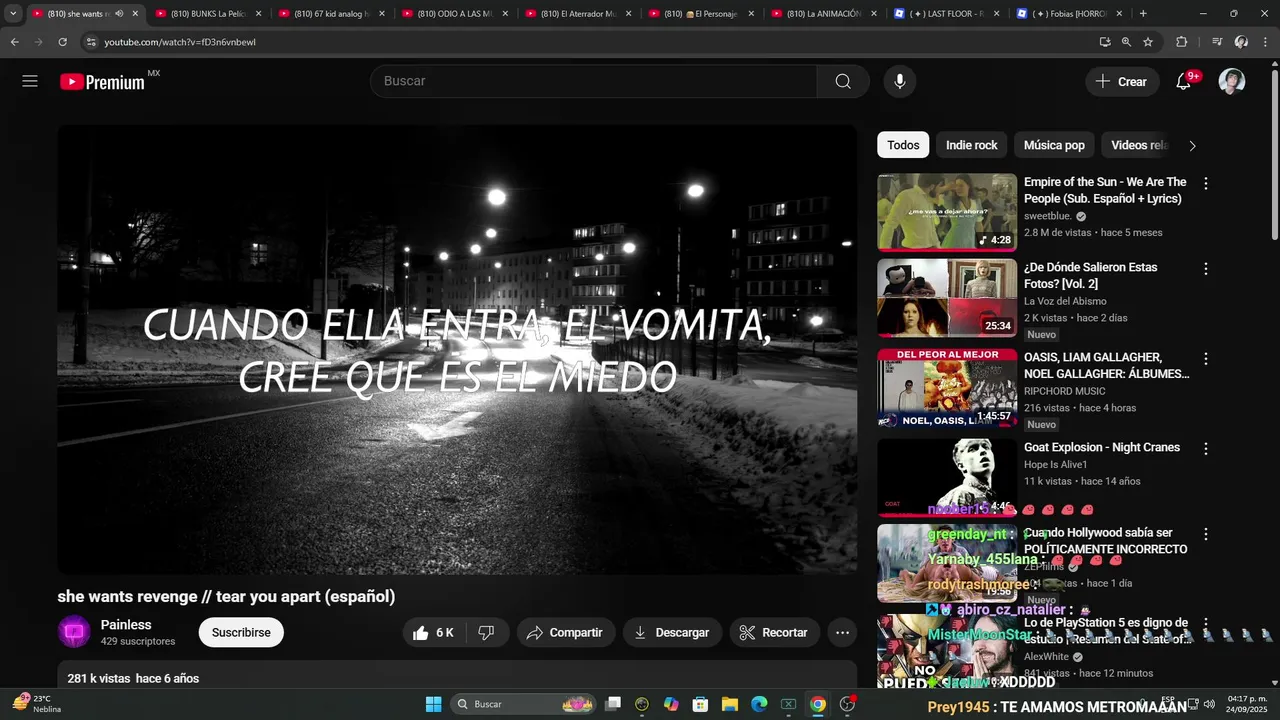The height and width of the screenshot is (720, 1280).
Task: Dislike the video with thumbs down
Action: pos(487,632)
